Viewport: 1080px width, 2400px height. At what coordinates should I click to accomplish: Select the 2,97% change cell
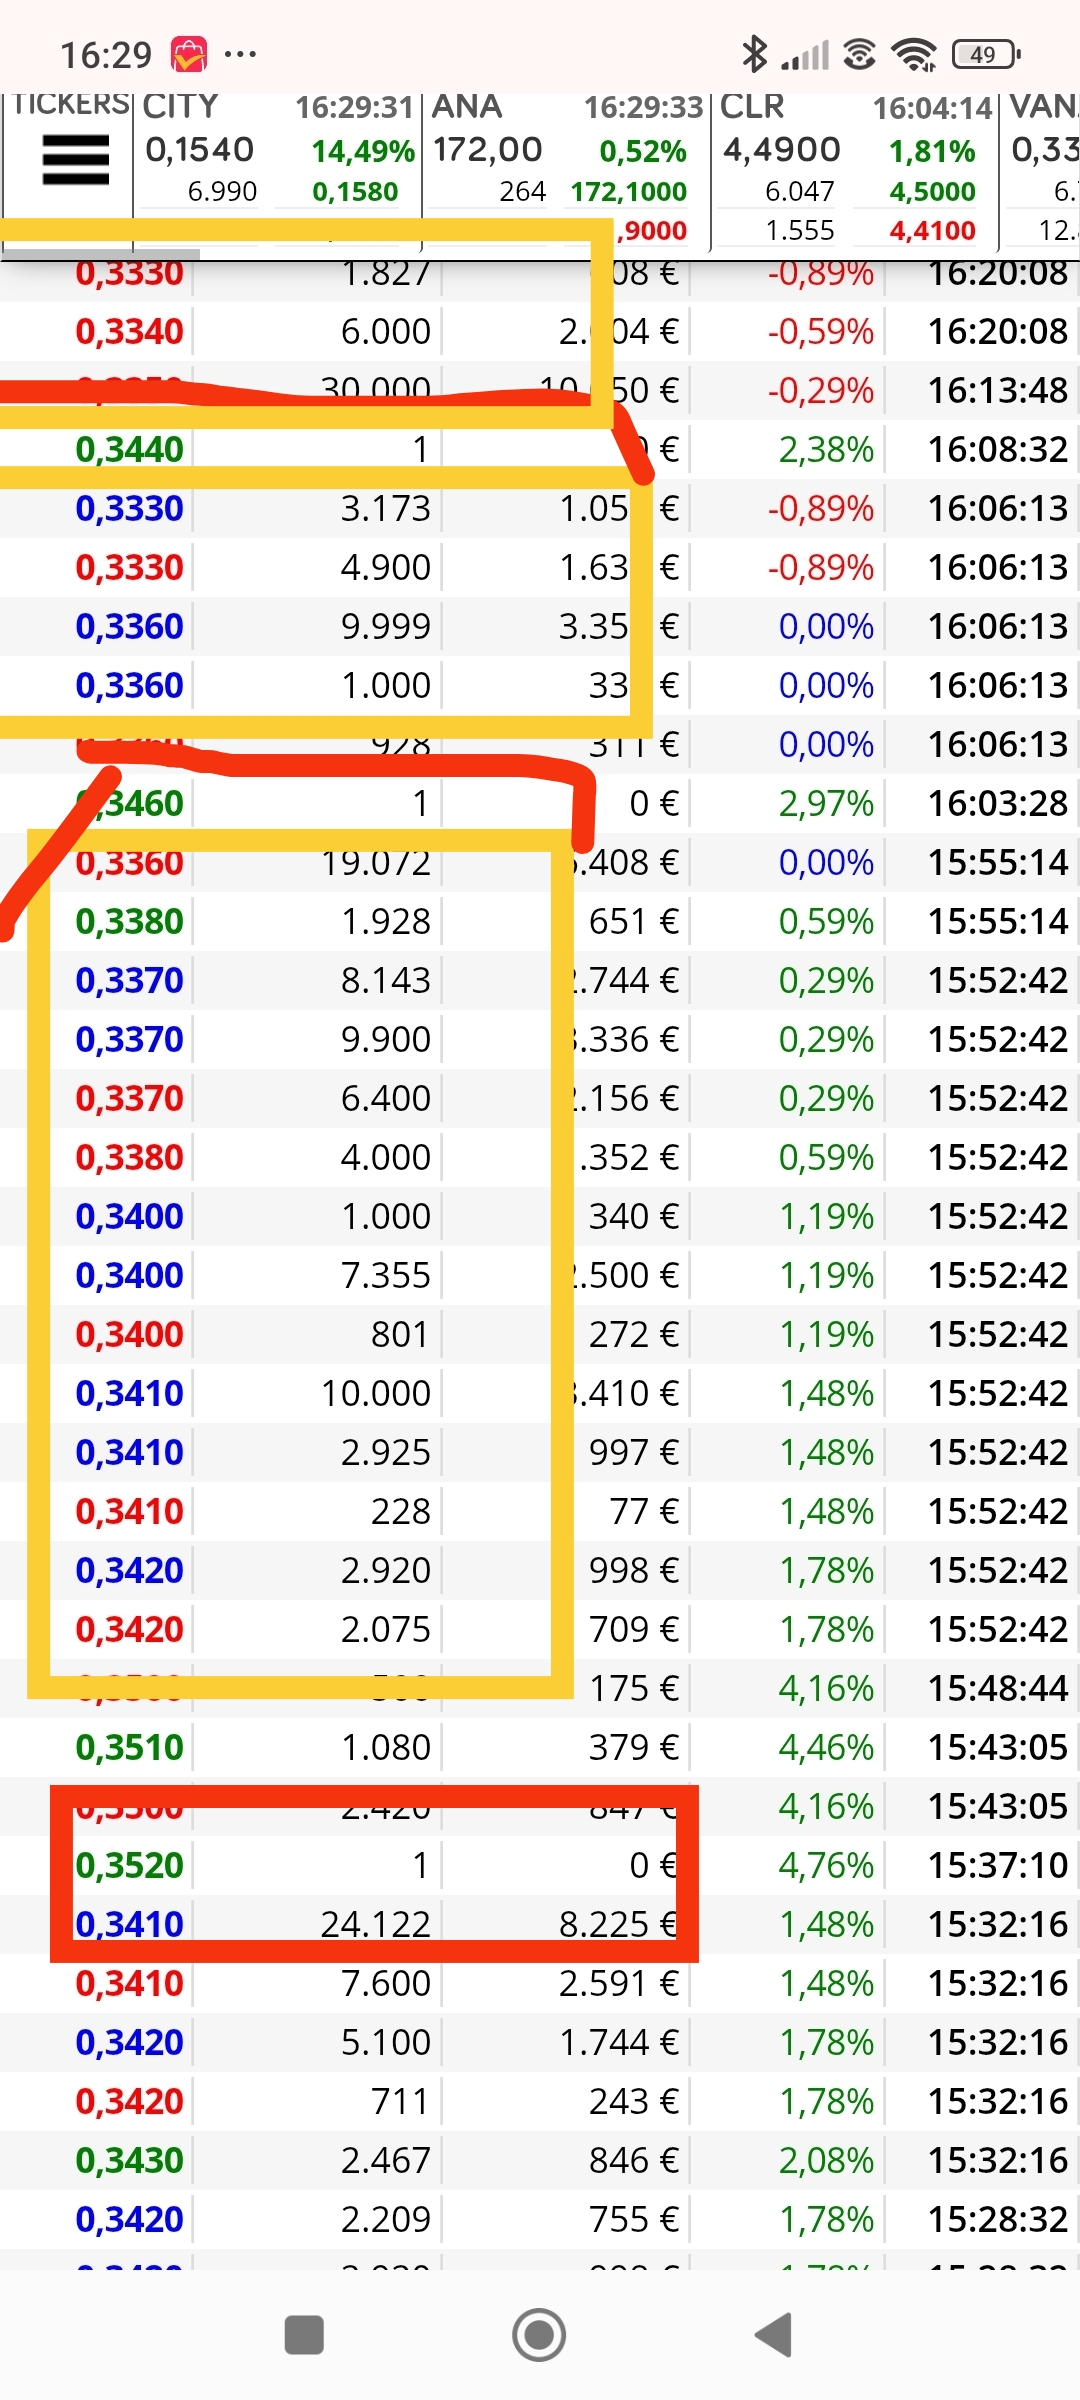point(827,804)
